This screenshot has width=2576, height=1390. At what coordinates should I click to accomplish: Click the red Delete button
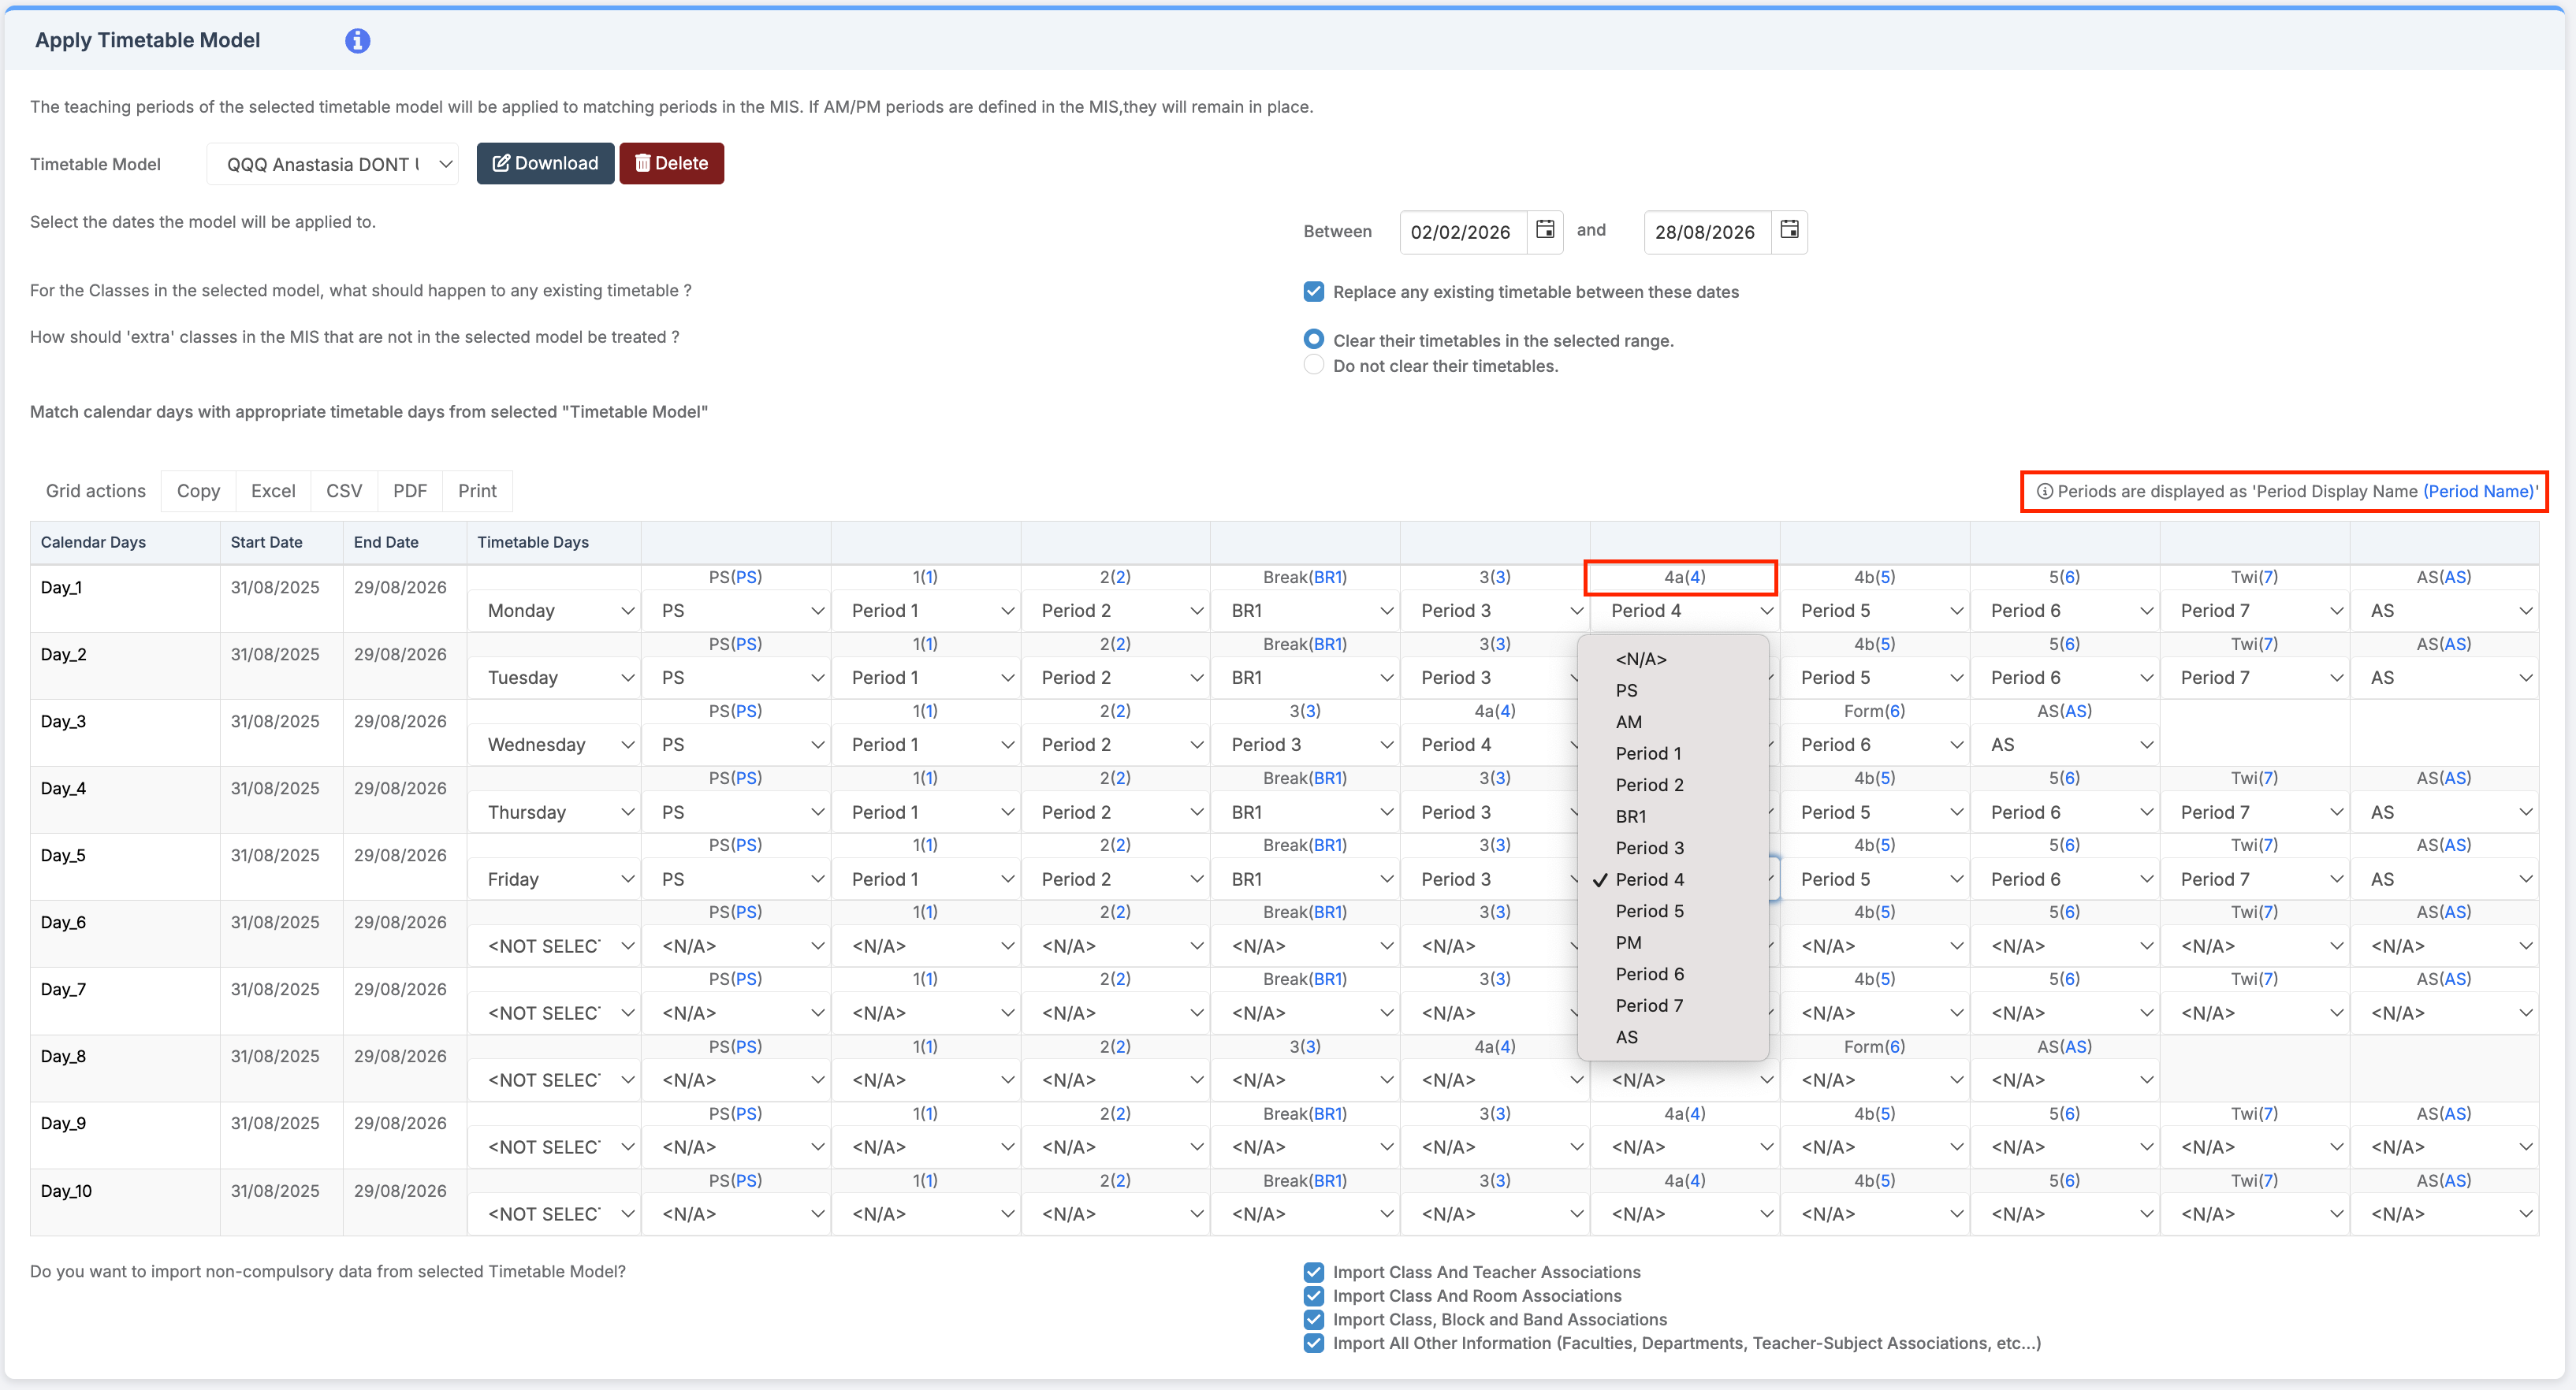(671, 164)
